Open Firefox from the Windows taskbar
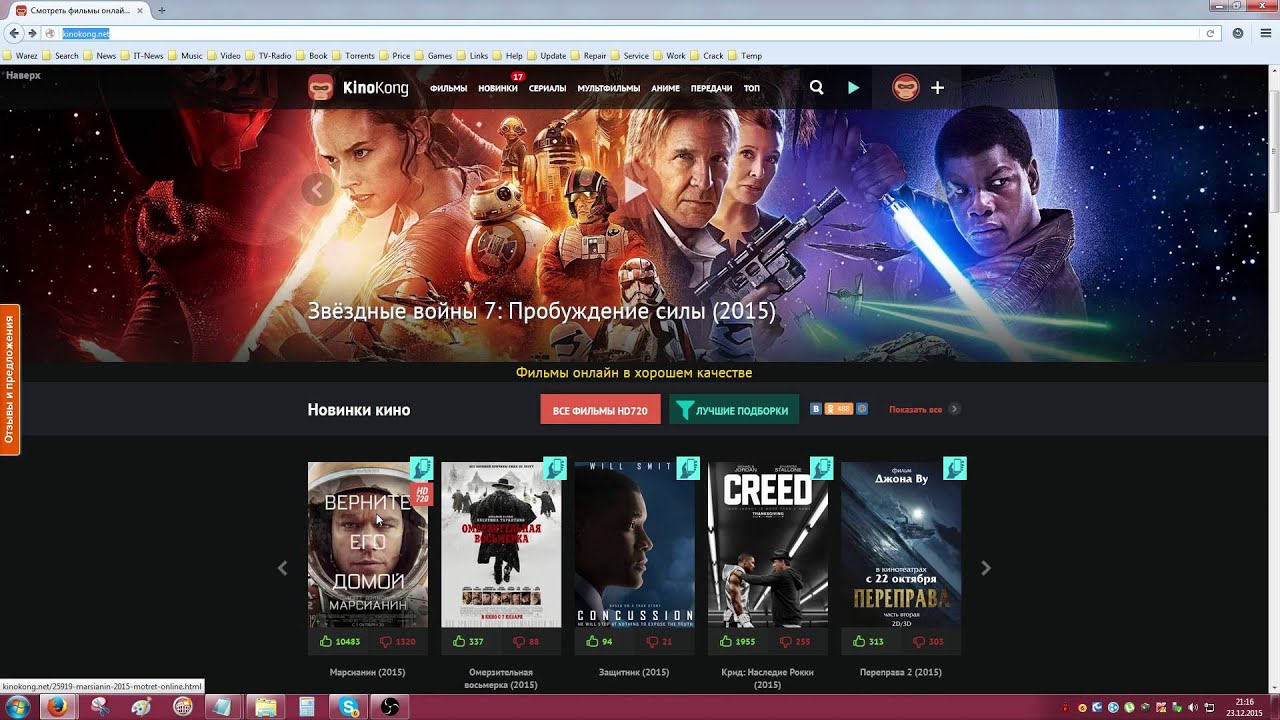This screenshot has height=720, width=1280. 57,707
